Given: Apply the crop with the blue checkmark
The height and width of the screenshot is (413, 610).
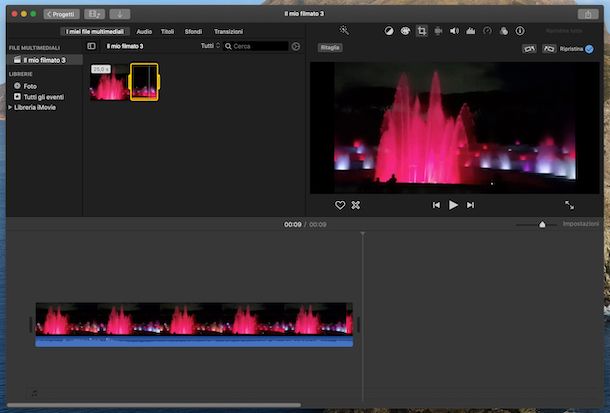Looking at the screenshot, I should (589, 49).
